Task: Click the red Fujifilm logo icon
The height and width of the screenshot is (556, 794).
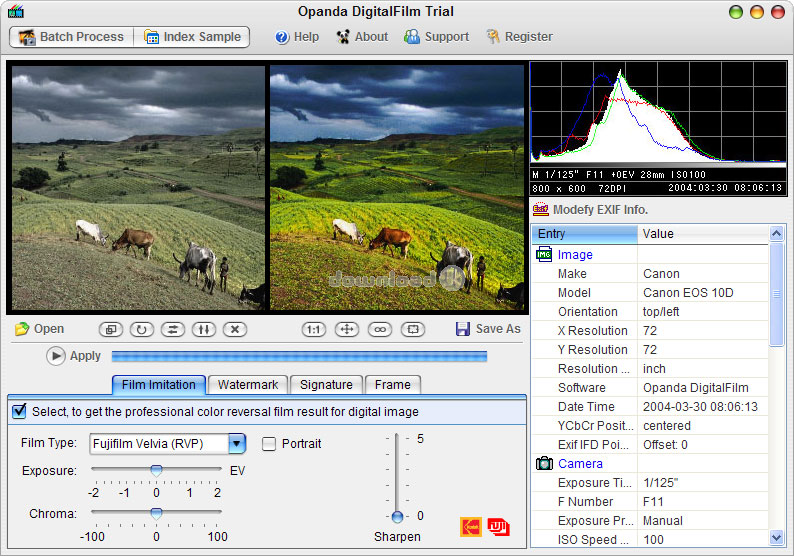Action: pos(499,527)
